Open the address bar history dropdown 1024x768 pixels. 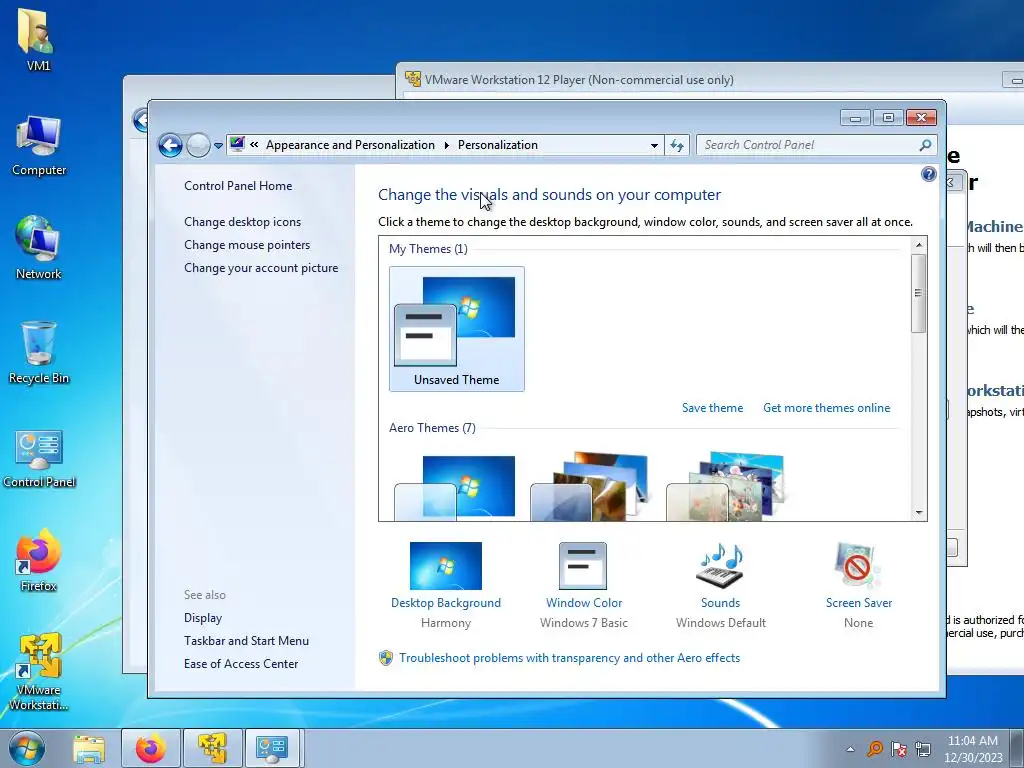654,145
